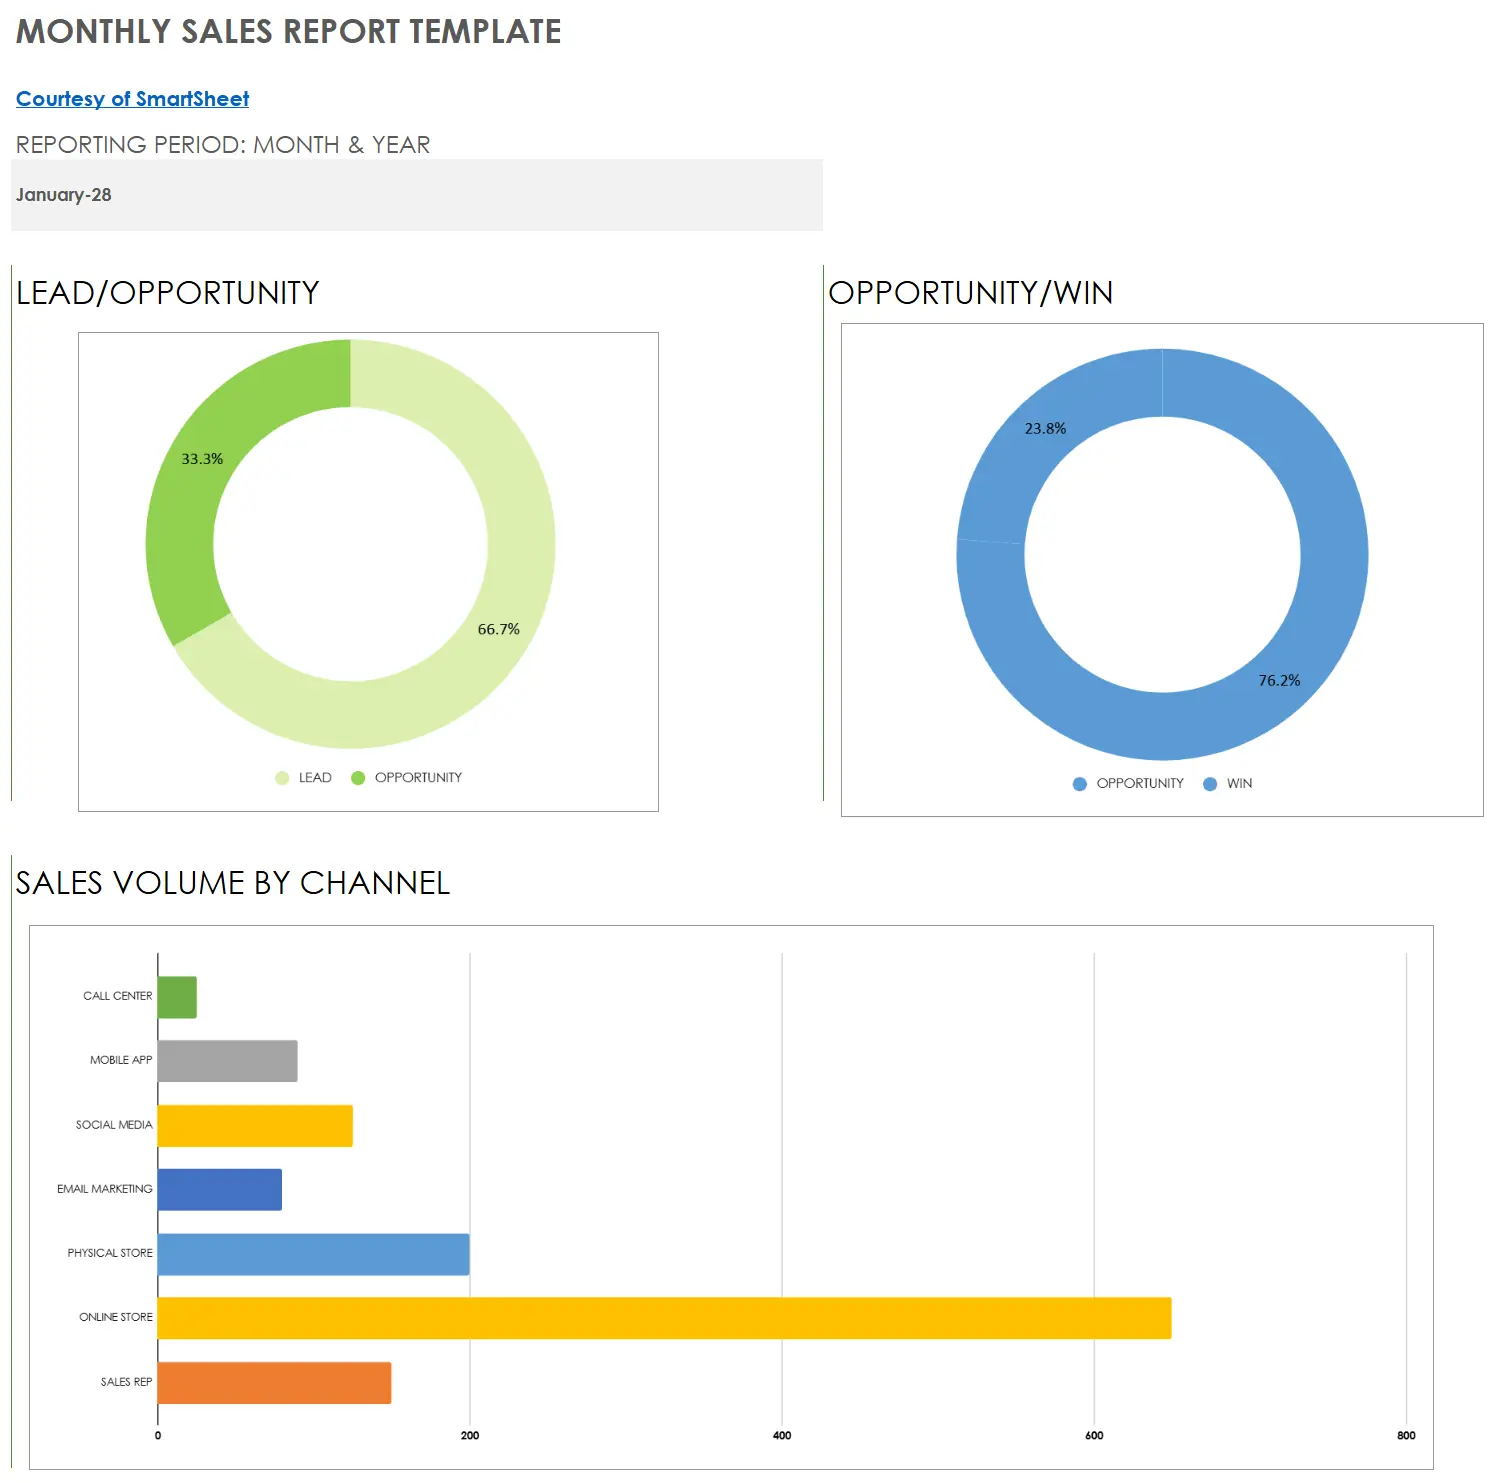
Task: Click the Sales Rep orange bar
Action: [x=274, y=1383]
